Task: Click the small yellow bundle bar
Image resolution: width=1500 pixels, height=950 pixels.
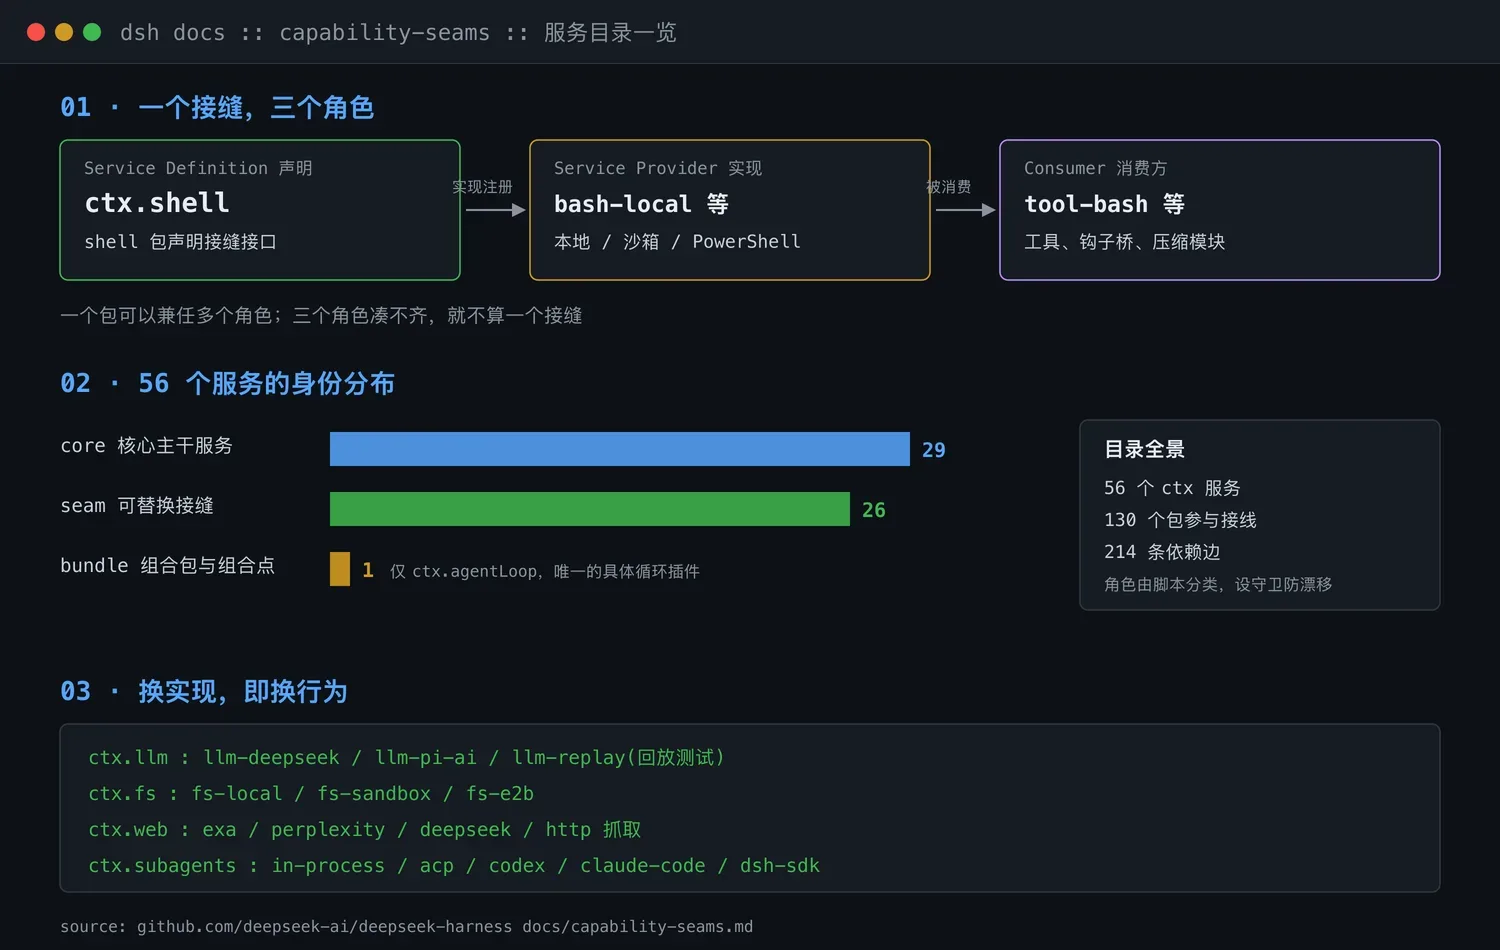Action: 340,569
